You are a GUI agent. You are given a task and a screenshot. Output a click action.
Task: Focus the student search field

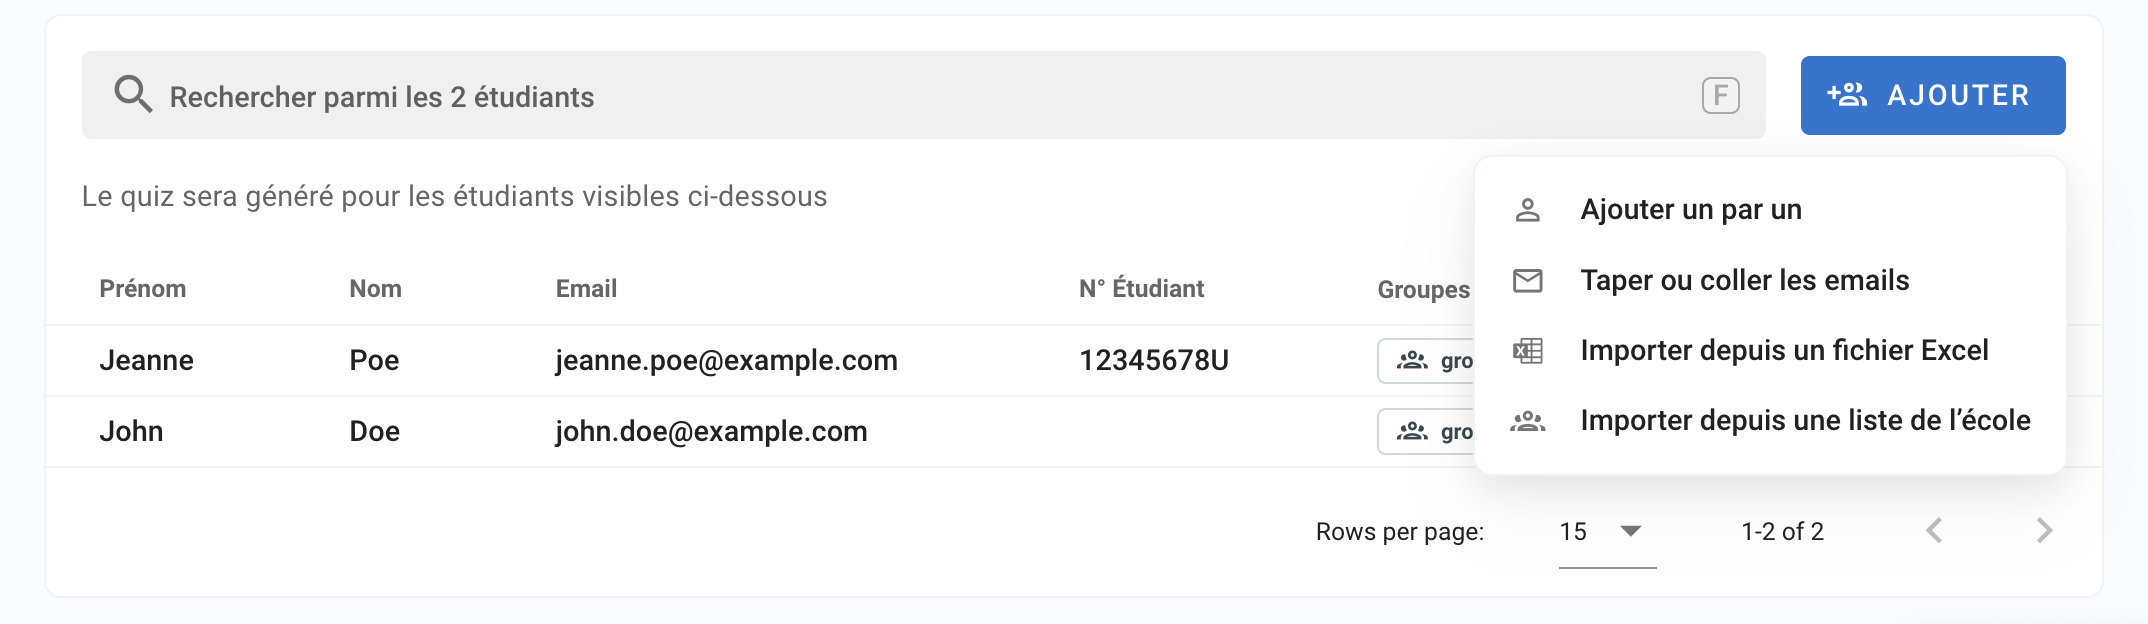[x=900, y=96]
